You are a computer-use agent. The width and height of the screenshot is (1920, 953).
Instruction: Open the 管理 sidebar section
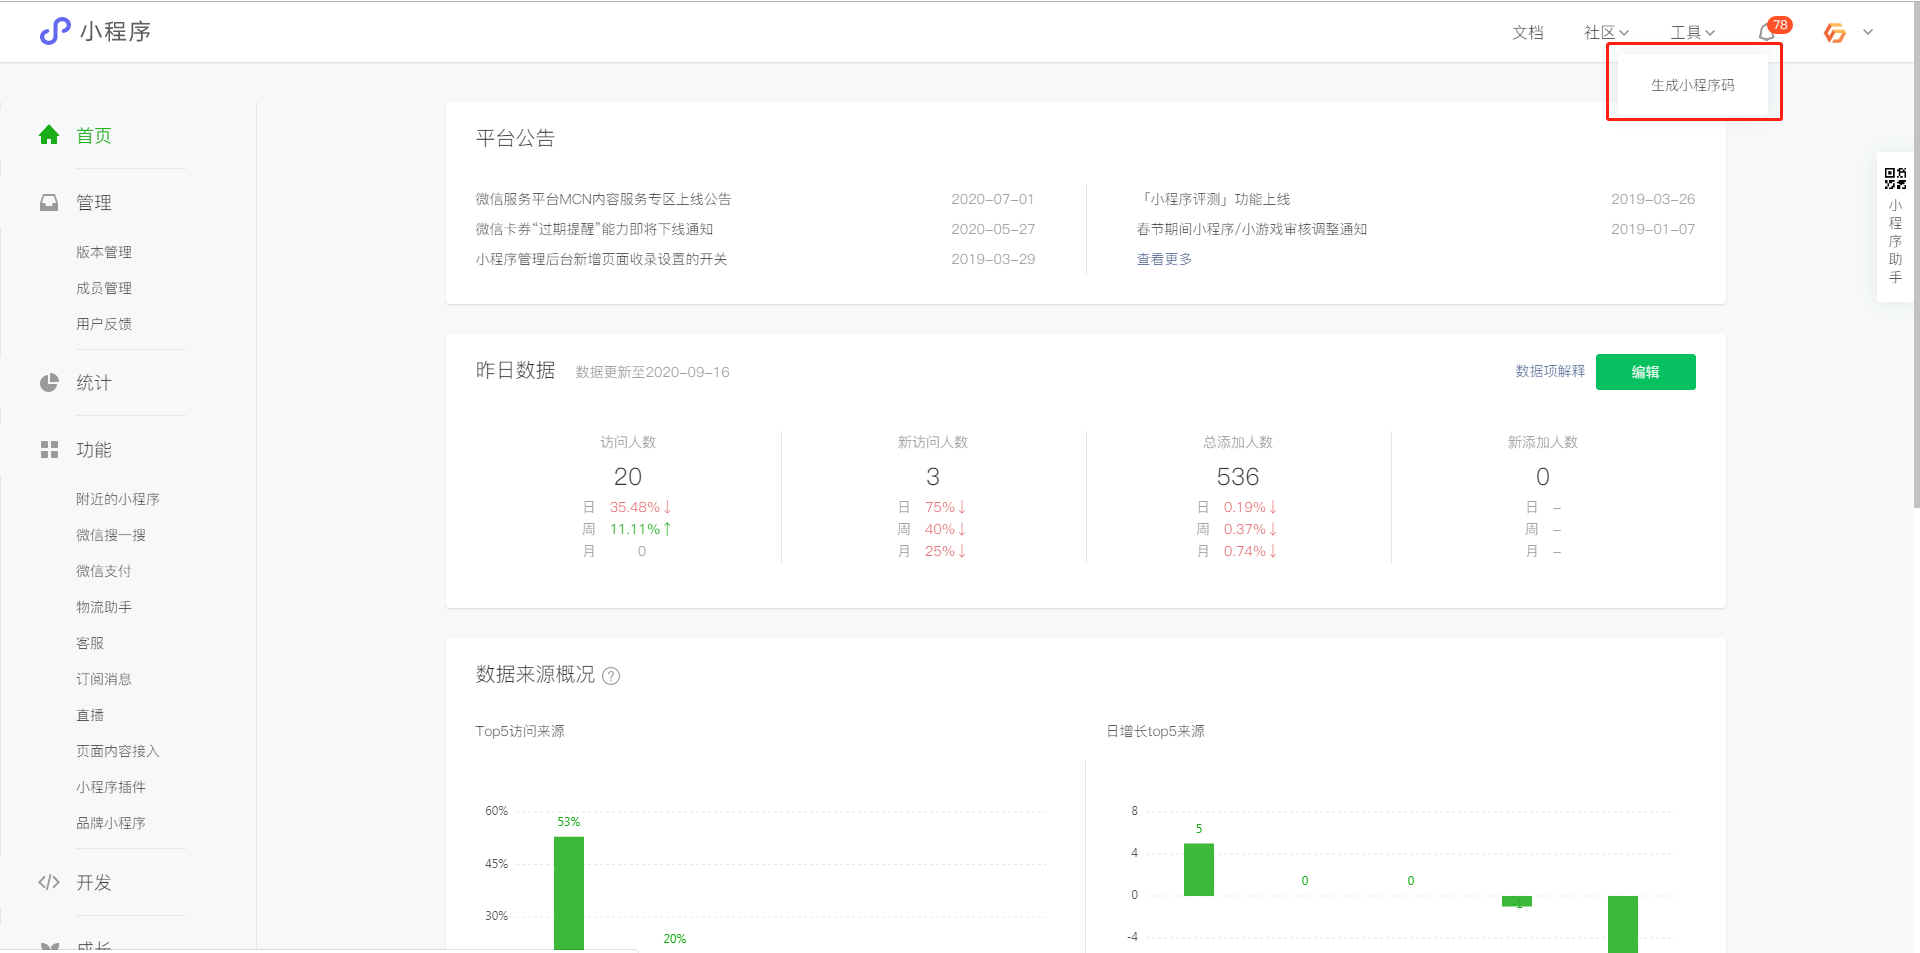pyautogui.click(x=94, y=202)
